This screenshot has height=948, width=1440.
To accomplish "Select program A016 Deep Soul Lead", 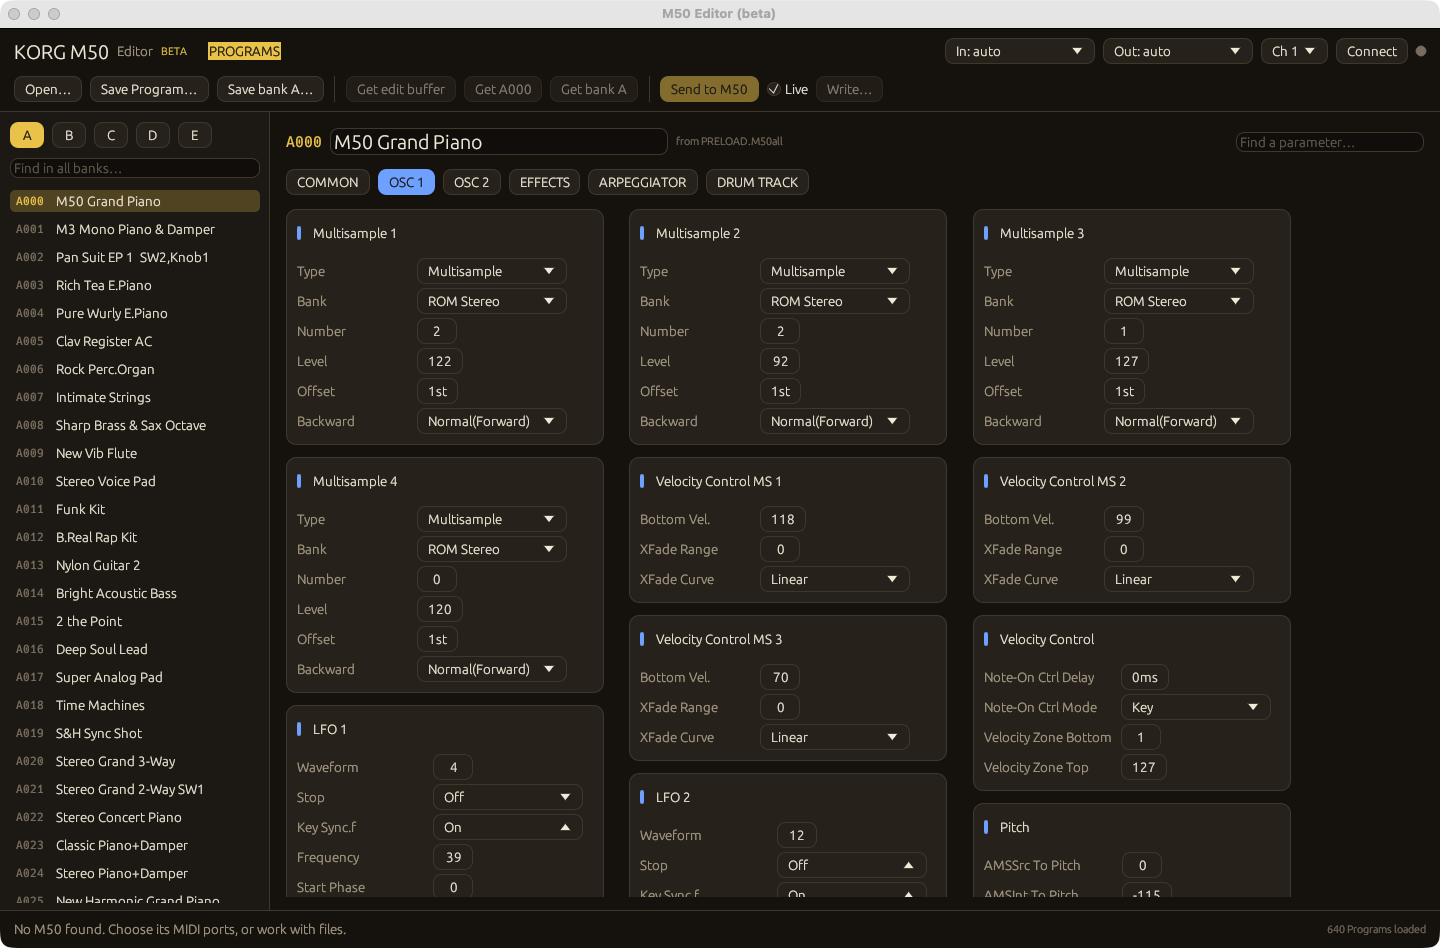I will pyautogui.click(x=135, y=649).
